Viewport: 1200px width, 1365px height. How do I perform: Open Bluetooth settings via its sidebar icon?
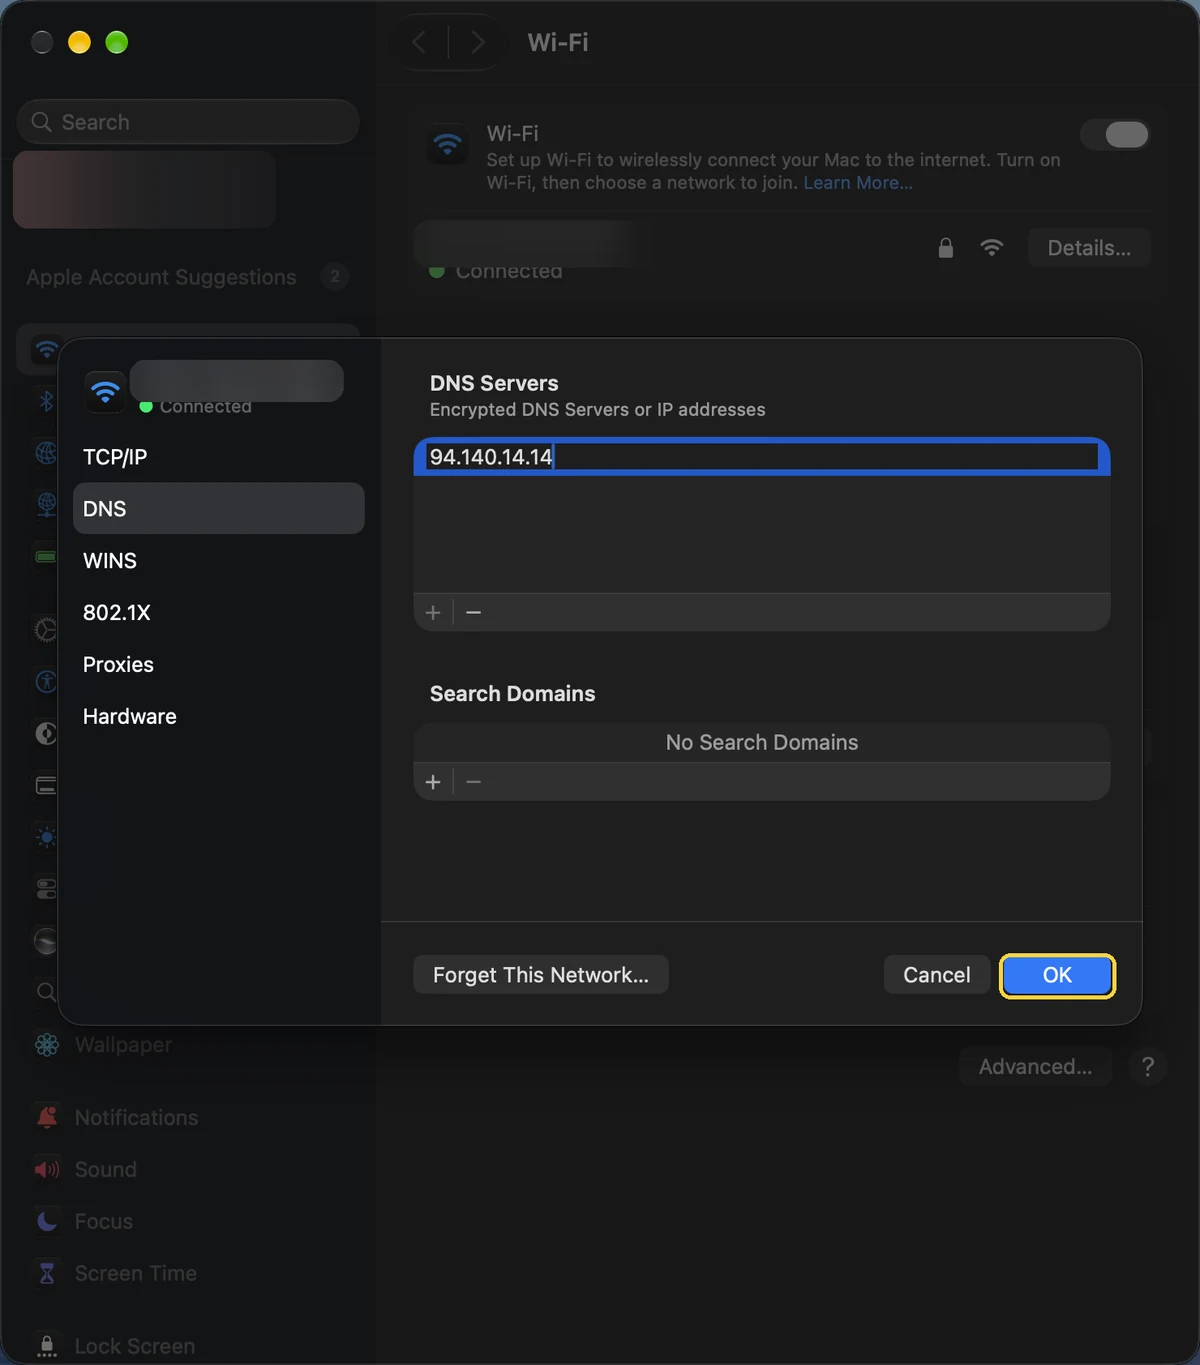46,400
